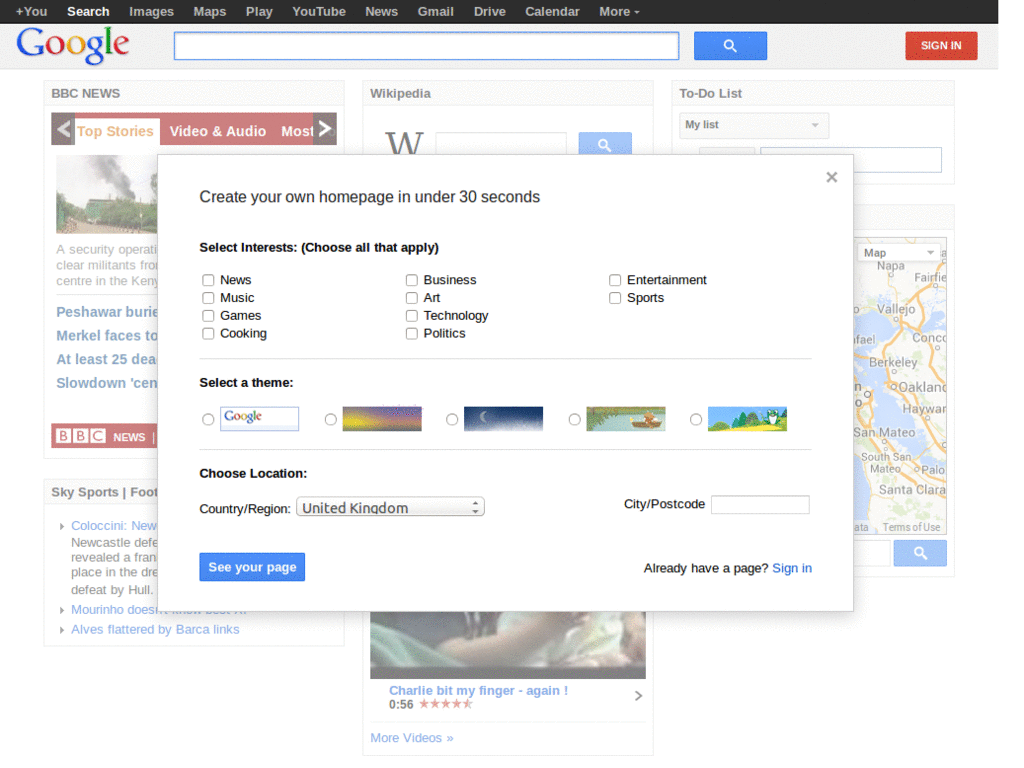Viewport: 1024px width, 768px height.
Task: Click the Sign in link in dialog
Action: pyautogui.click(x=792, y=568)
